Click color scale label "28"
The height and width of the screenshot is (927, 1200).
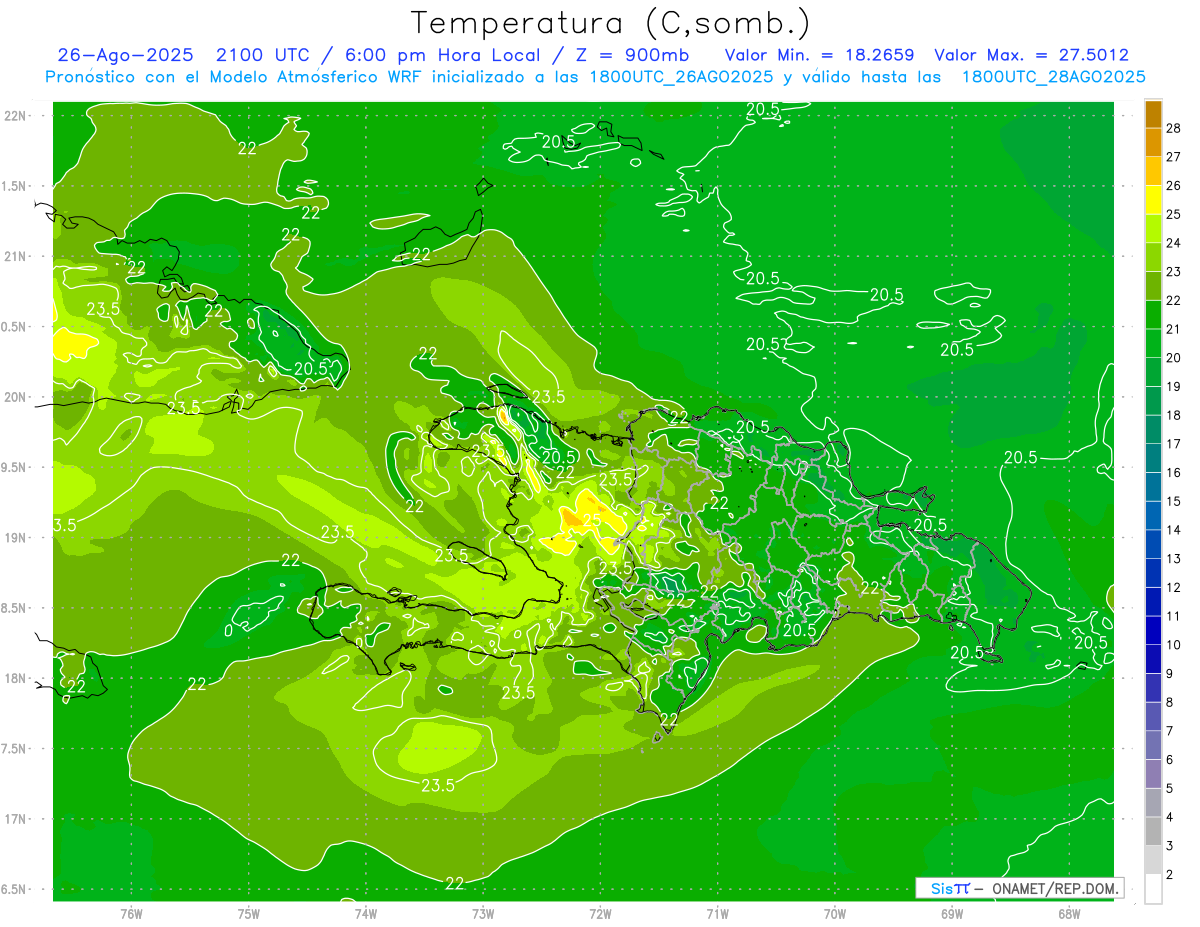[x=1174, y=128]
